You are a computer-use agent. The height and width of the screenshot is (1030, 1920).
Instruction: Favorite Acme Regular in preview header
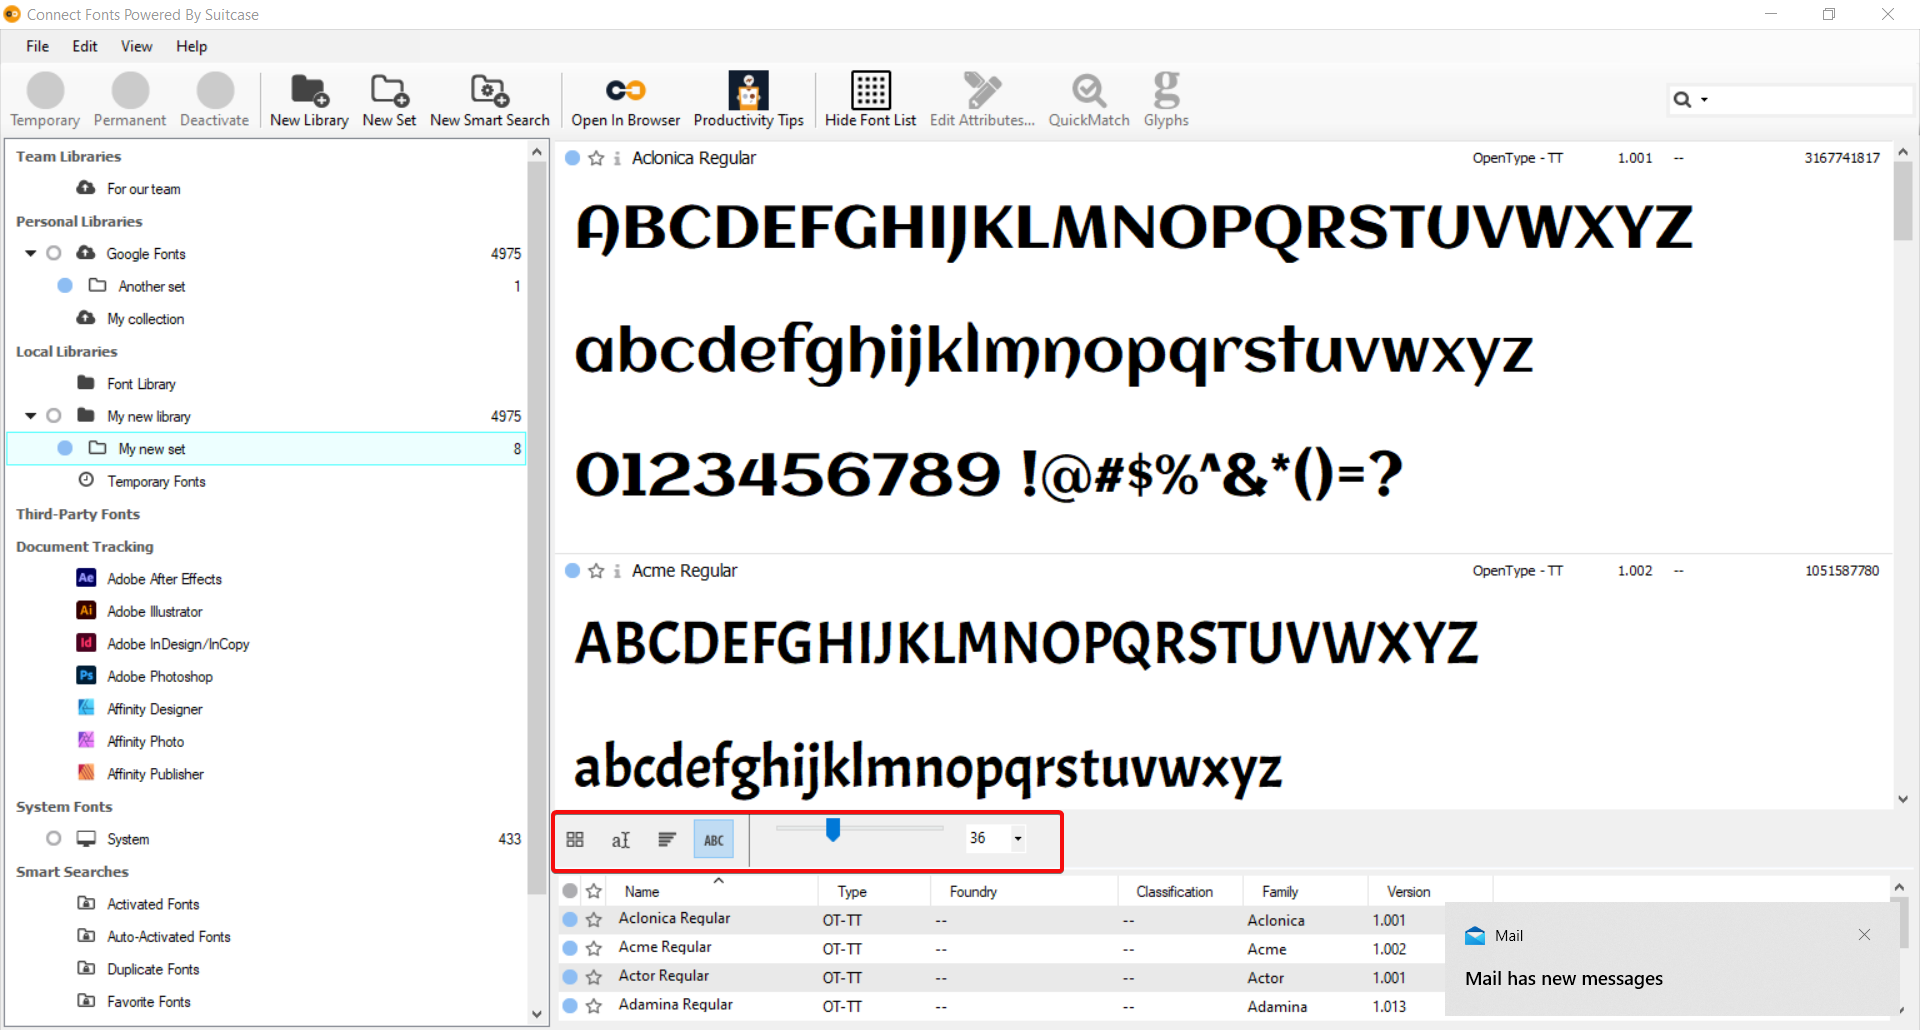(596, 571)
